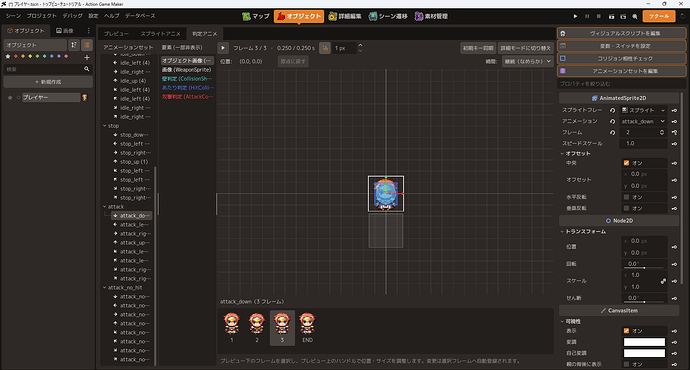Filter by the red color tag

(x=16, y=56)
